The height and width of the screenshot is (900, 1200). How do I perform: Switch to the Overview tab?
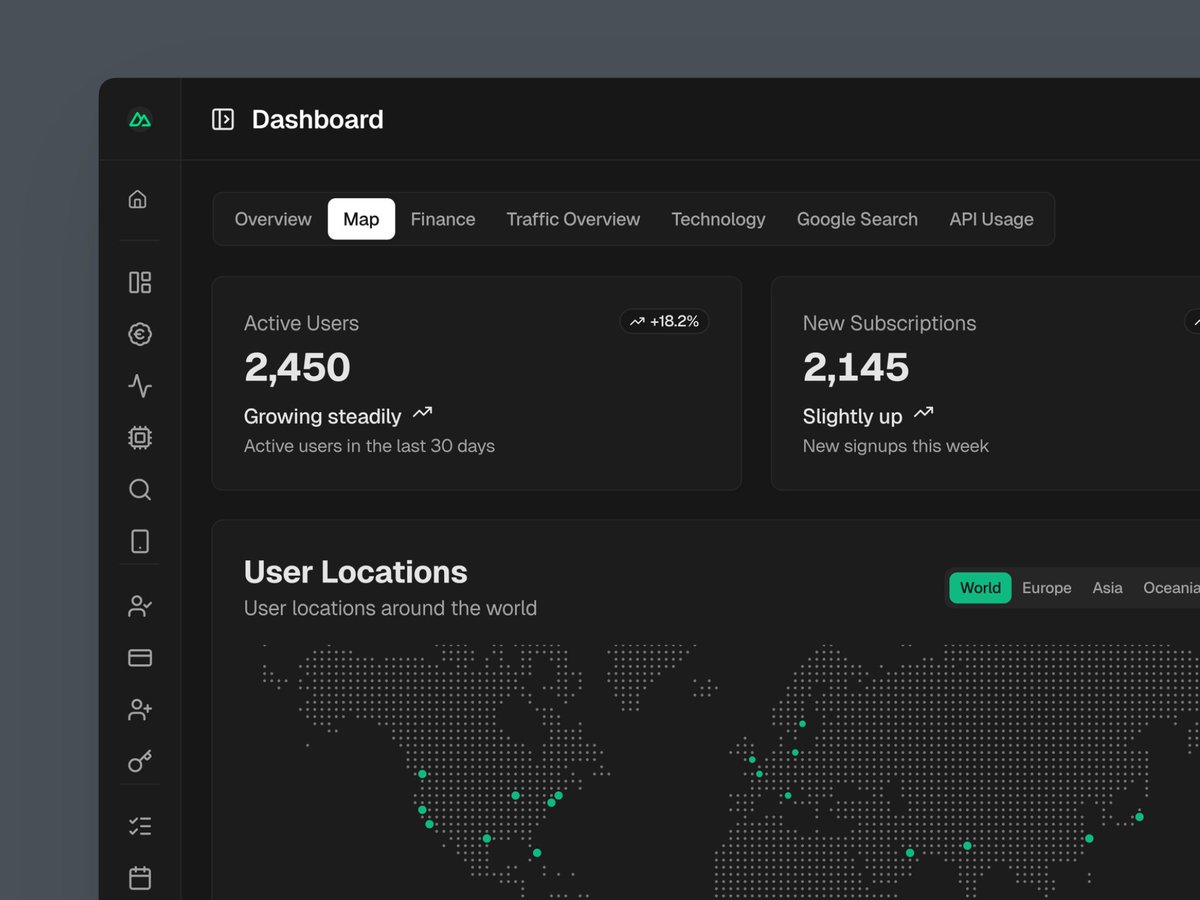tap(273, 219)
